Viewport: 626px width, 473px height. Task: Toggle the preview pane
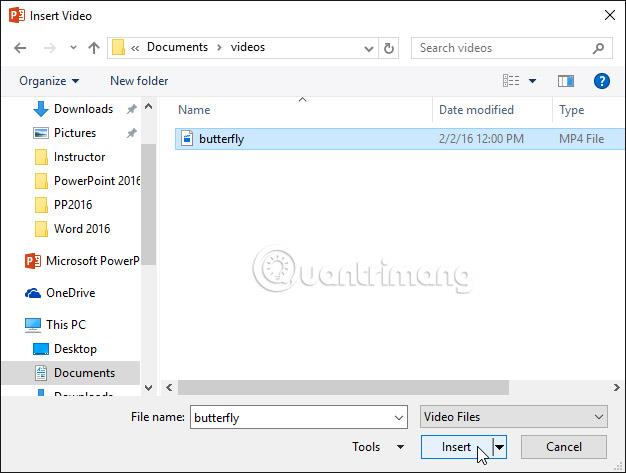566,81
